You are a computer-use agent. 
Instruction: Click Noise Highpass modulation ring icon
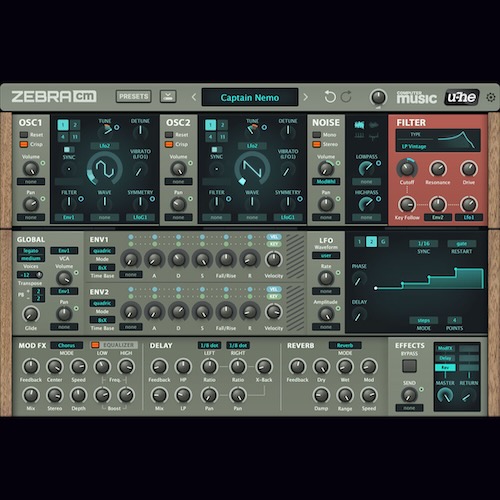pyautogui.click(x=378, y=199)
